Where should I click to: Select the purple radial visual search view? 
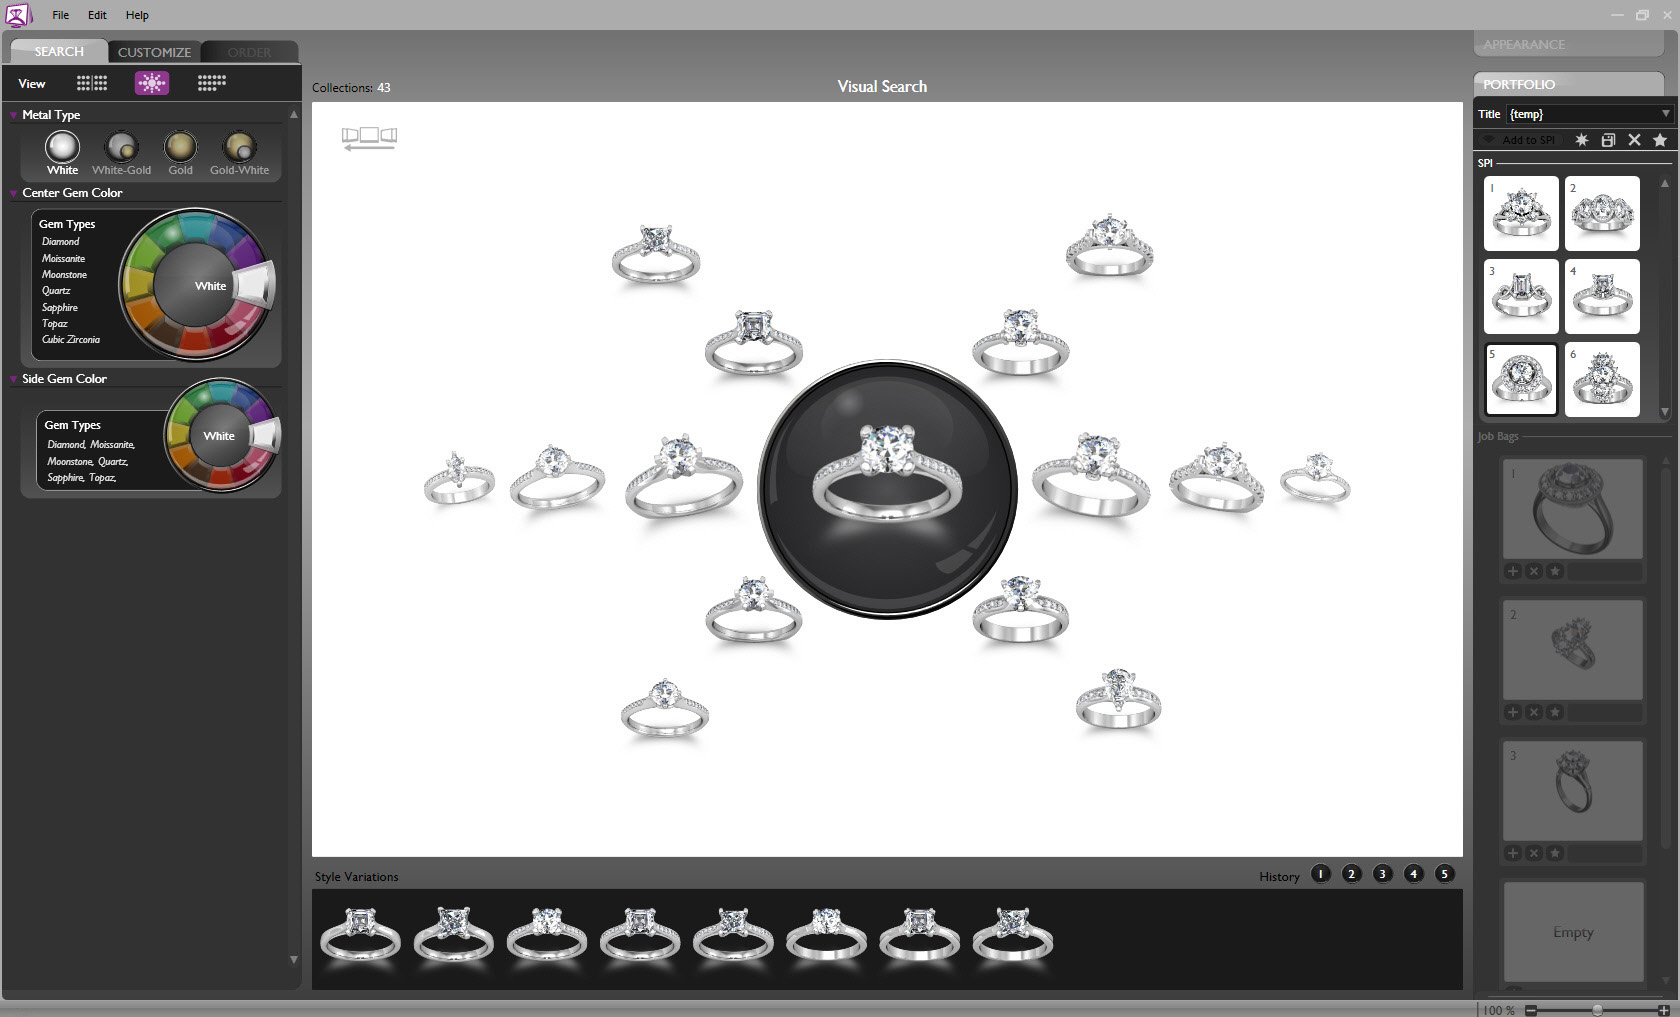152,83
